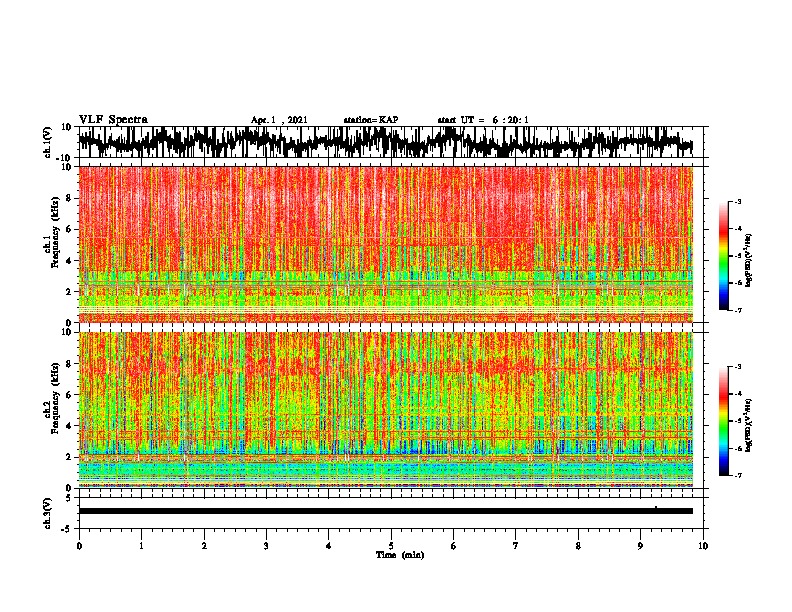Click time axis tick label '4'
Image resolution: width=792 pixels, height=612 pixels.
[x=329, y=546]
